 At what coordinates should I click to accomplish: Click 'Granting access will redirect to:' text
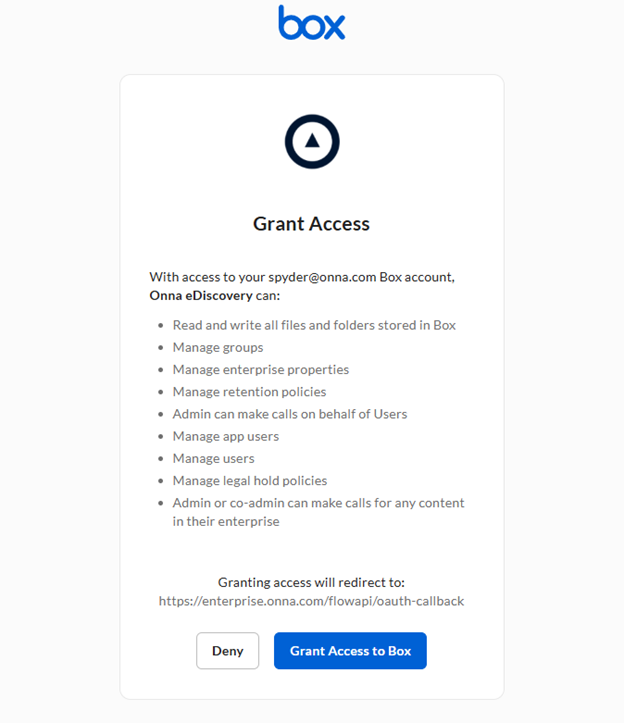pos(311,582)
